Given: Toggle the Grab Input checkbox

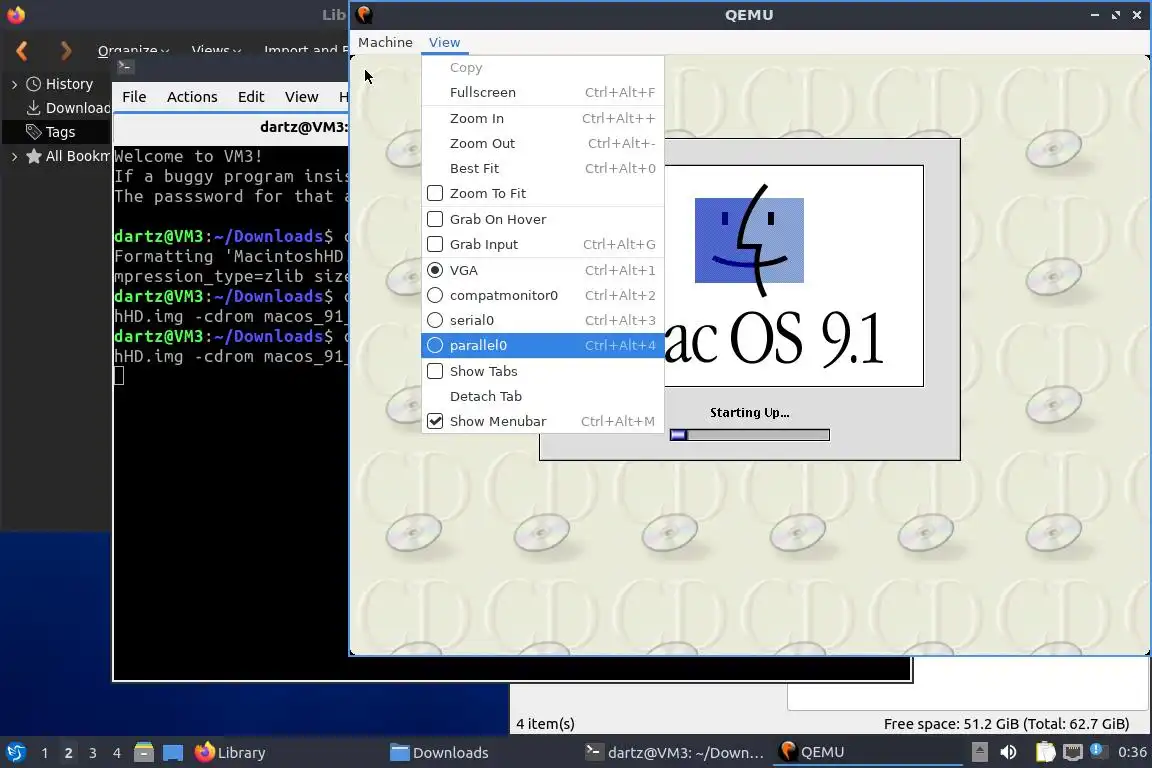Looking at the screenshot, I should (x=435, y=244).
